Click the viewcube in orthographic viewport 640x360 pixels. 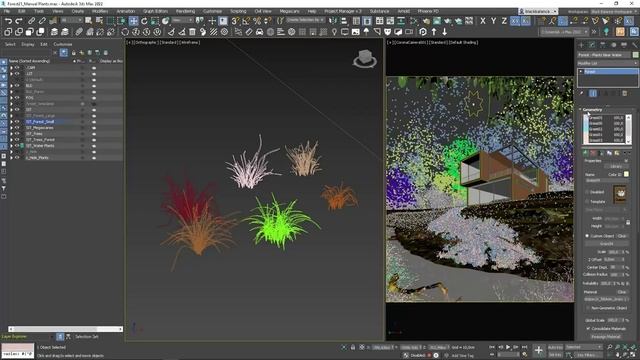pos(364,59)
